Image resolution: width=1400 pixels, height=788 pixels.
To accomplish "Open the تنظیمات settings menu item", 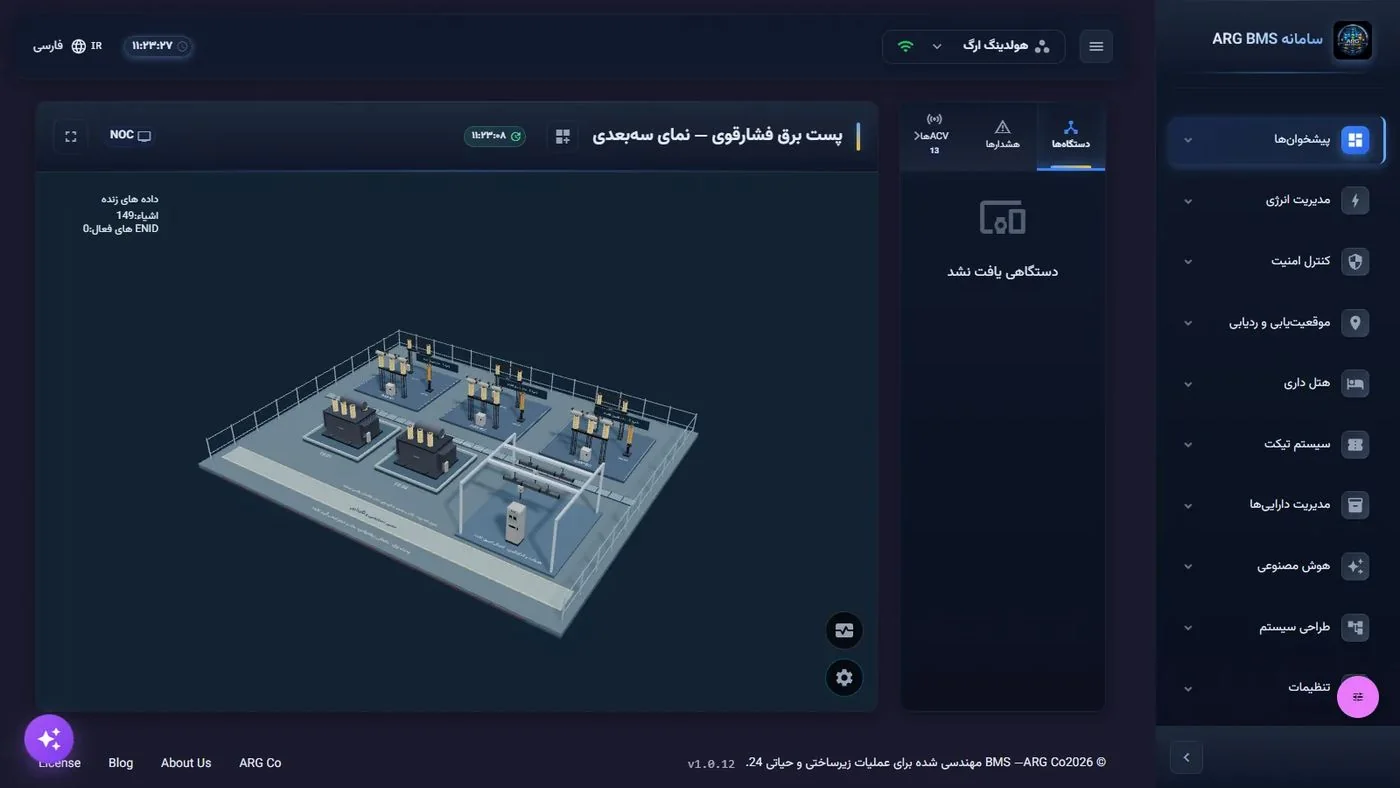I will [1276, 688].
